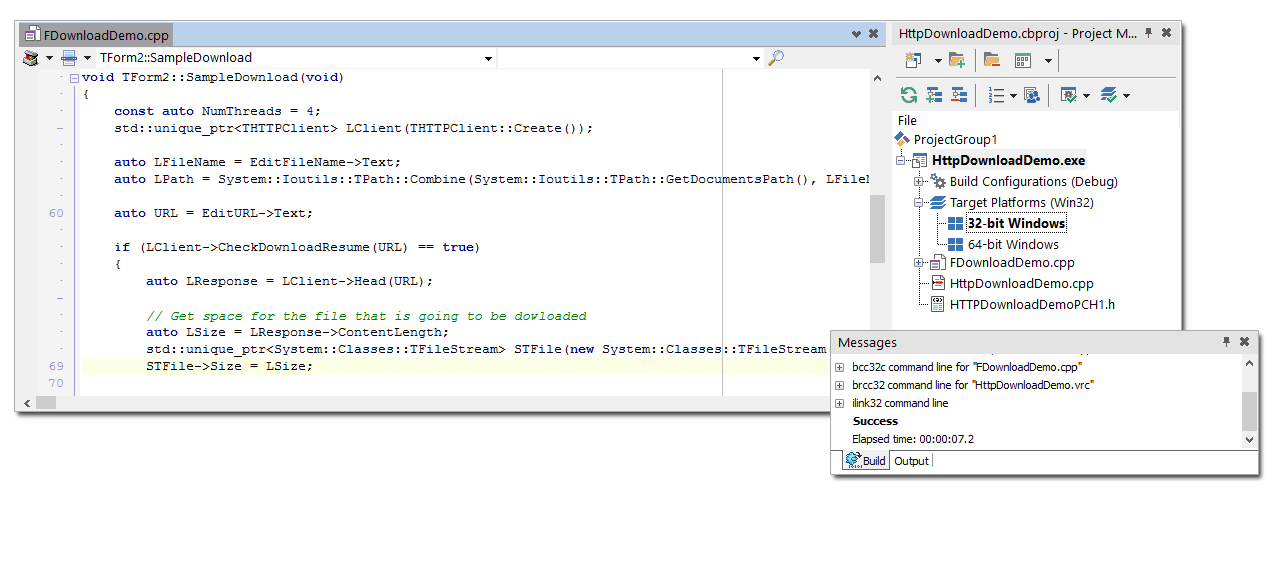Click the File column header
The height and width of the screenshot is (561, 1283).
tap(907, 121)
